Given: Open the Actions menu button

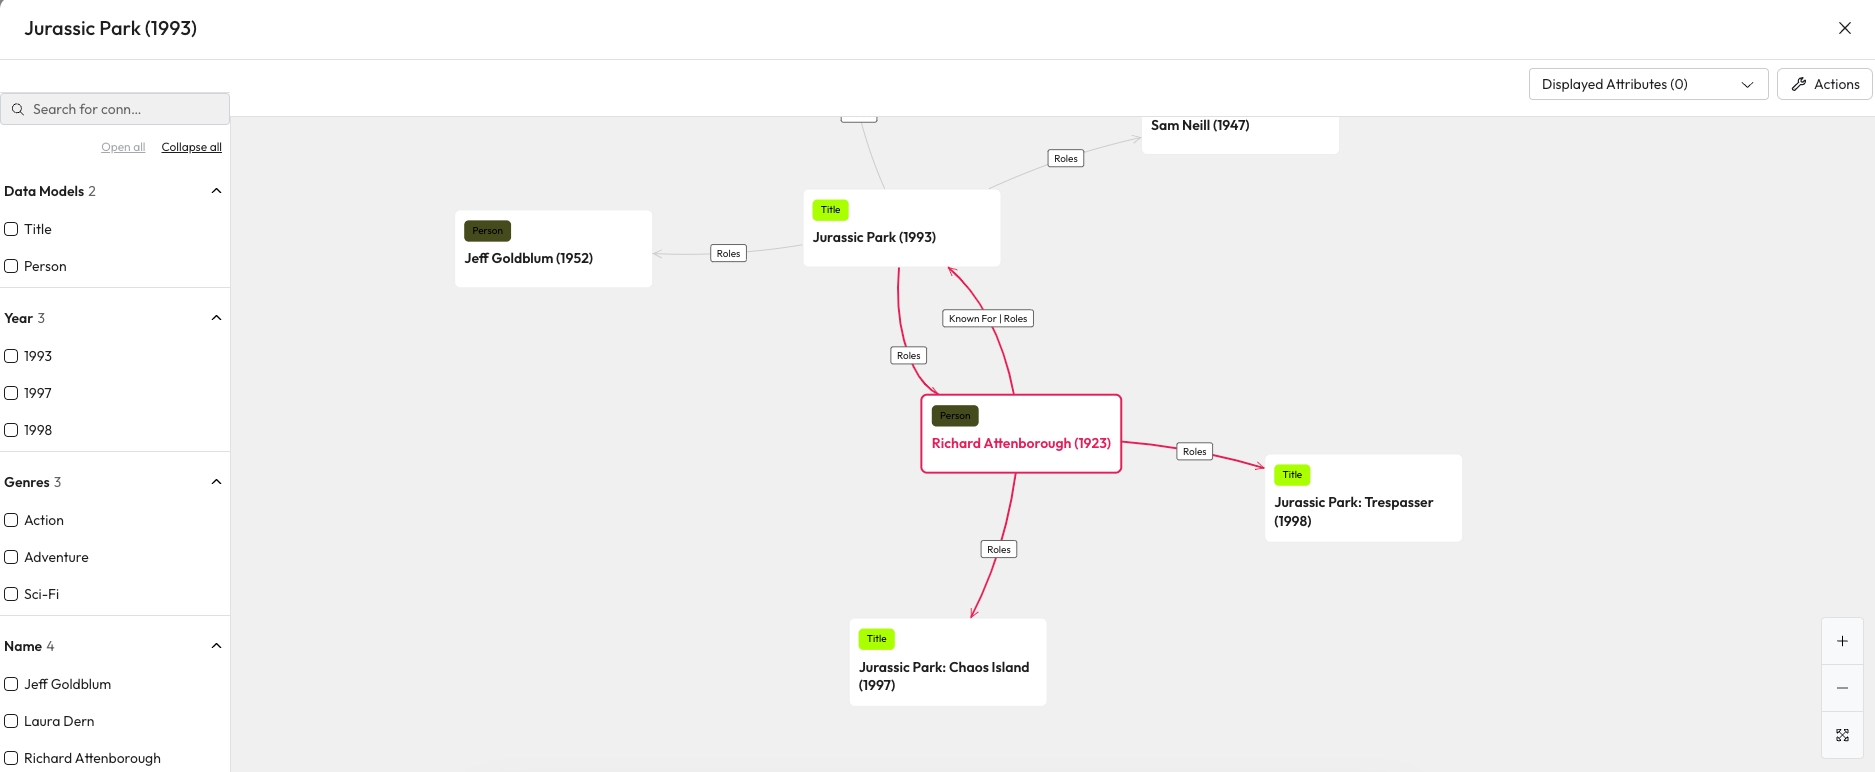Looking at the screenshot, I should (x=1824, y=84).
